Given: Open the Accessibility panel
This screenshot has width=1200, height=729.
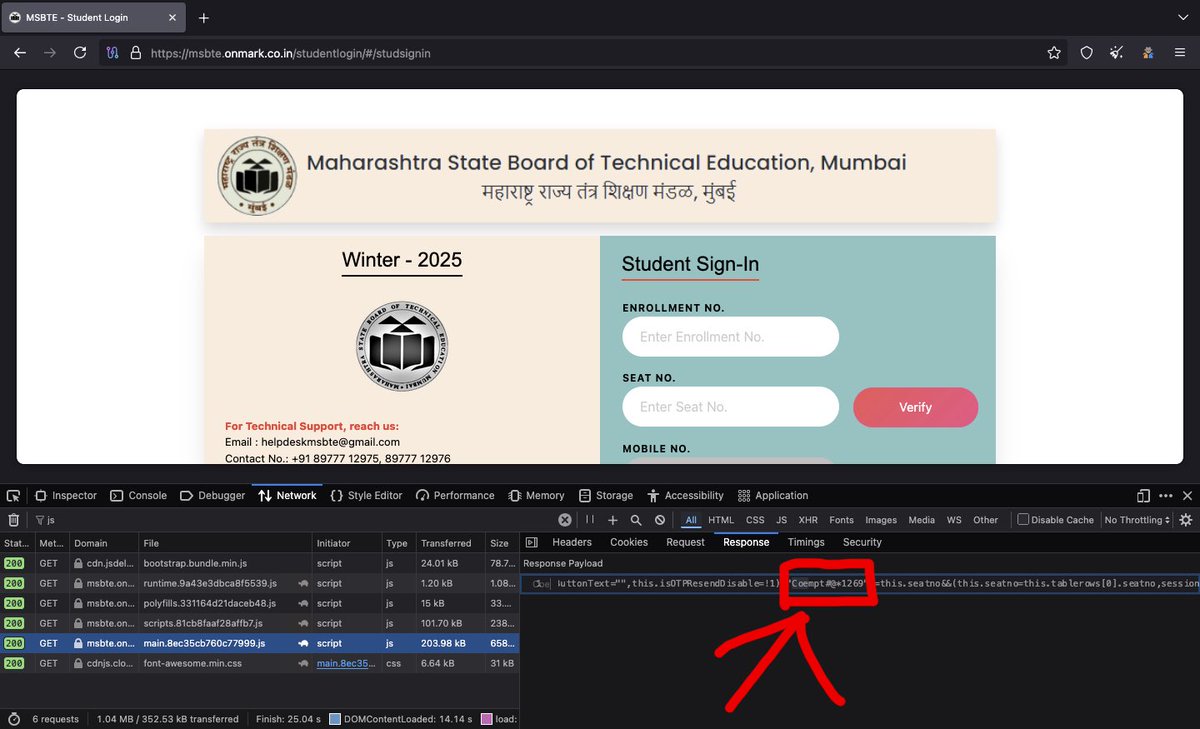Looking at the screenshot, I should pos(685,495).
